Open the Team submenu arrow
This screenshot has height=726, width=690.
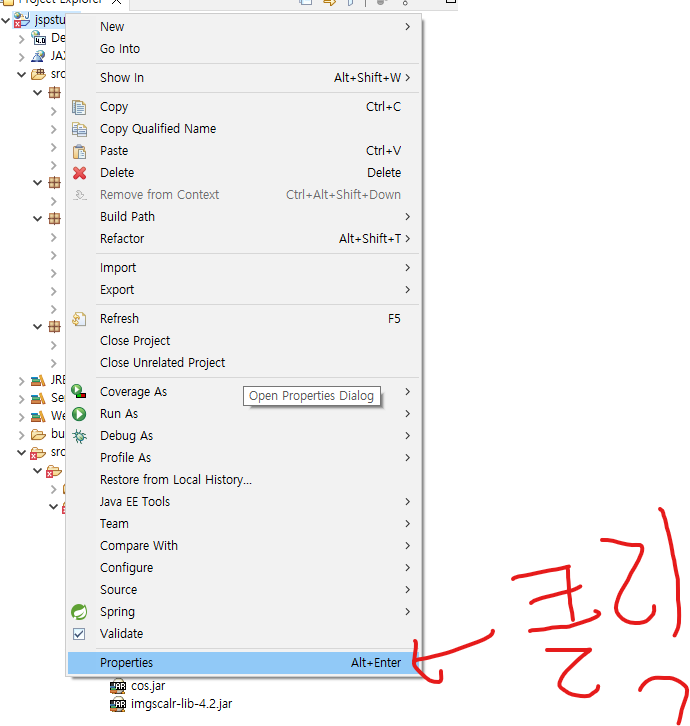pos(408,524)
